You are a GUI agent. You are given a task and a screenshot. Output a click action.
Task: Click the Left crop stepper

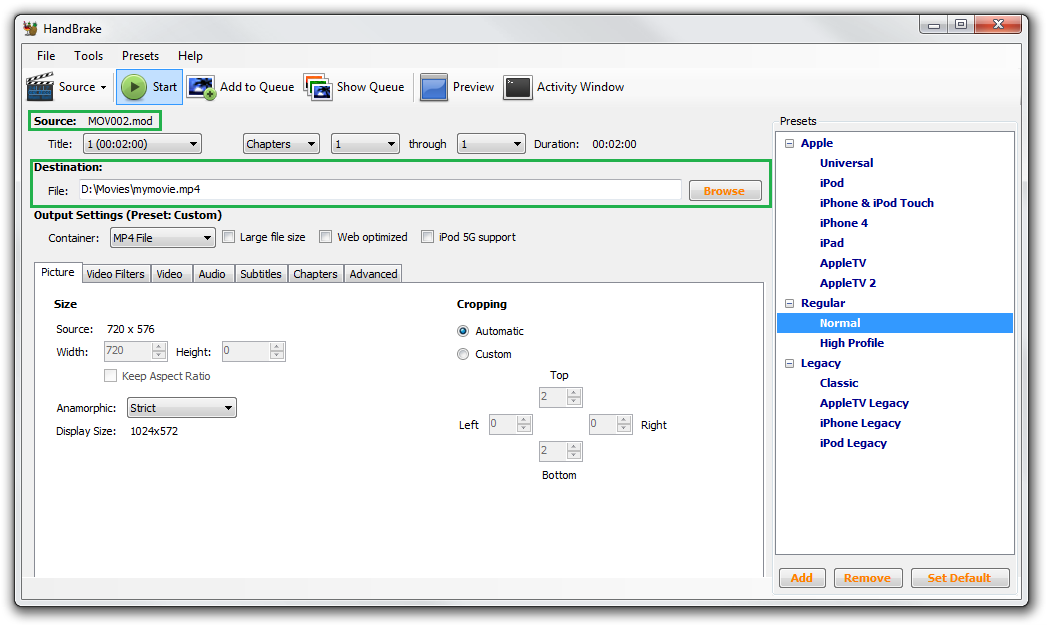click(510, 424)
